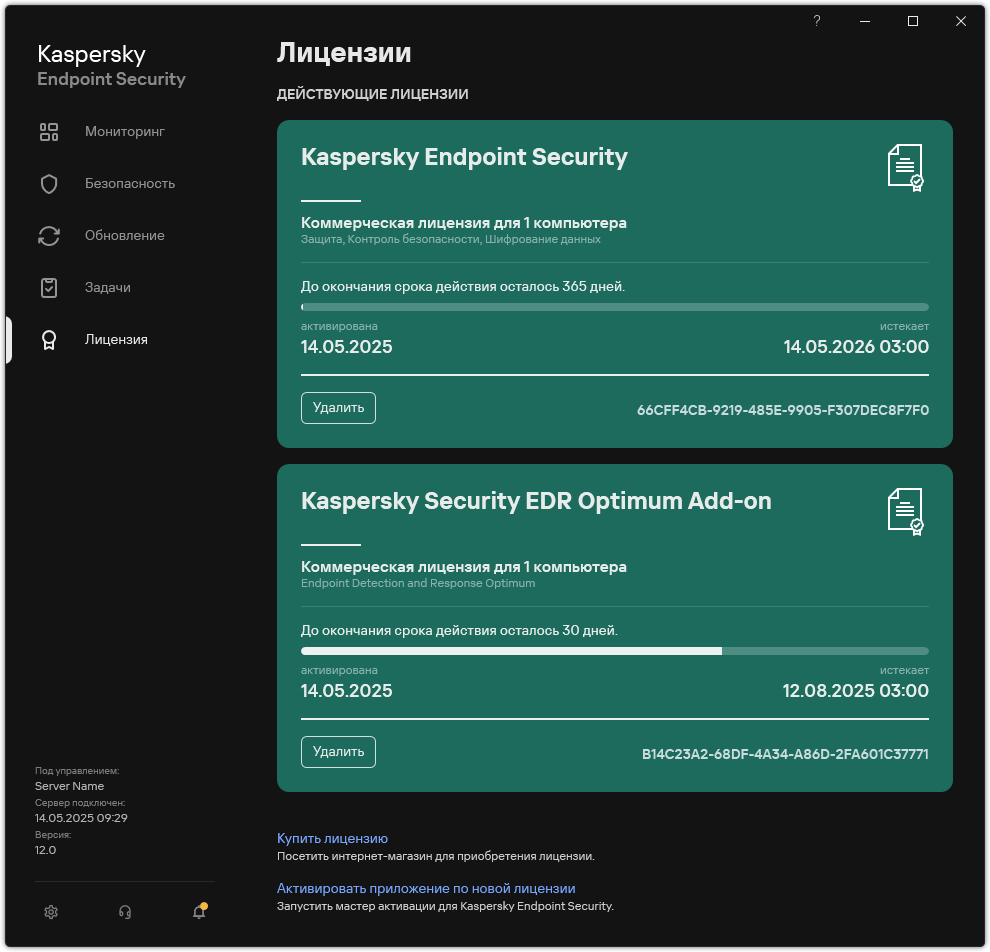The image size is (990, 952).
Task: Click text 'Endpoint Detection and Response Optimum'
Action: tap(418, 583)
